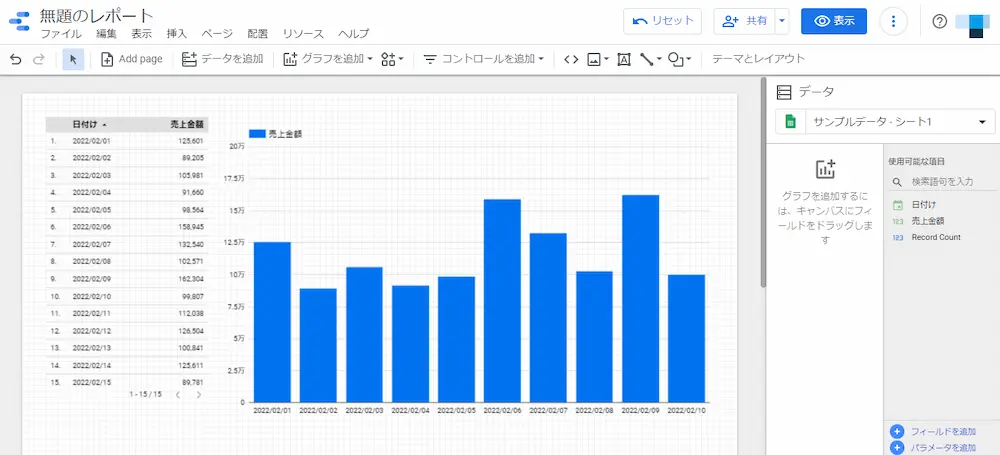Click the blue 表示 view button
The width and height of the screenshot is (1000, 455).
click(834, 21)
